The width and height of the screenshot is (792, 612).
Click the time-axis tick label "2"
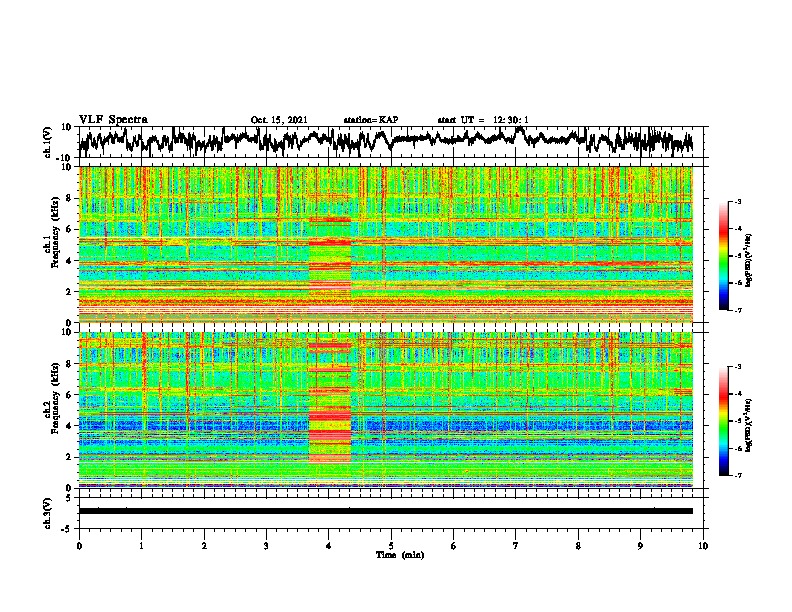point(204,546)
